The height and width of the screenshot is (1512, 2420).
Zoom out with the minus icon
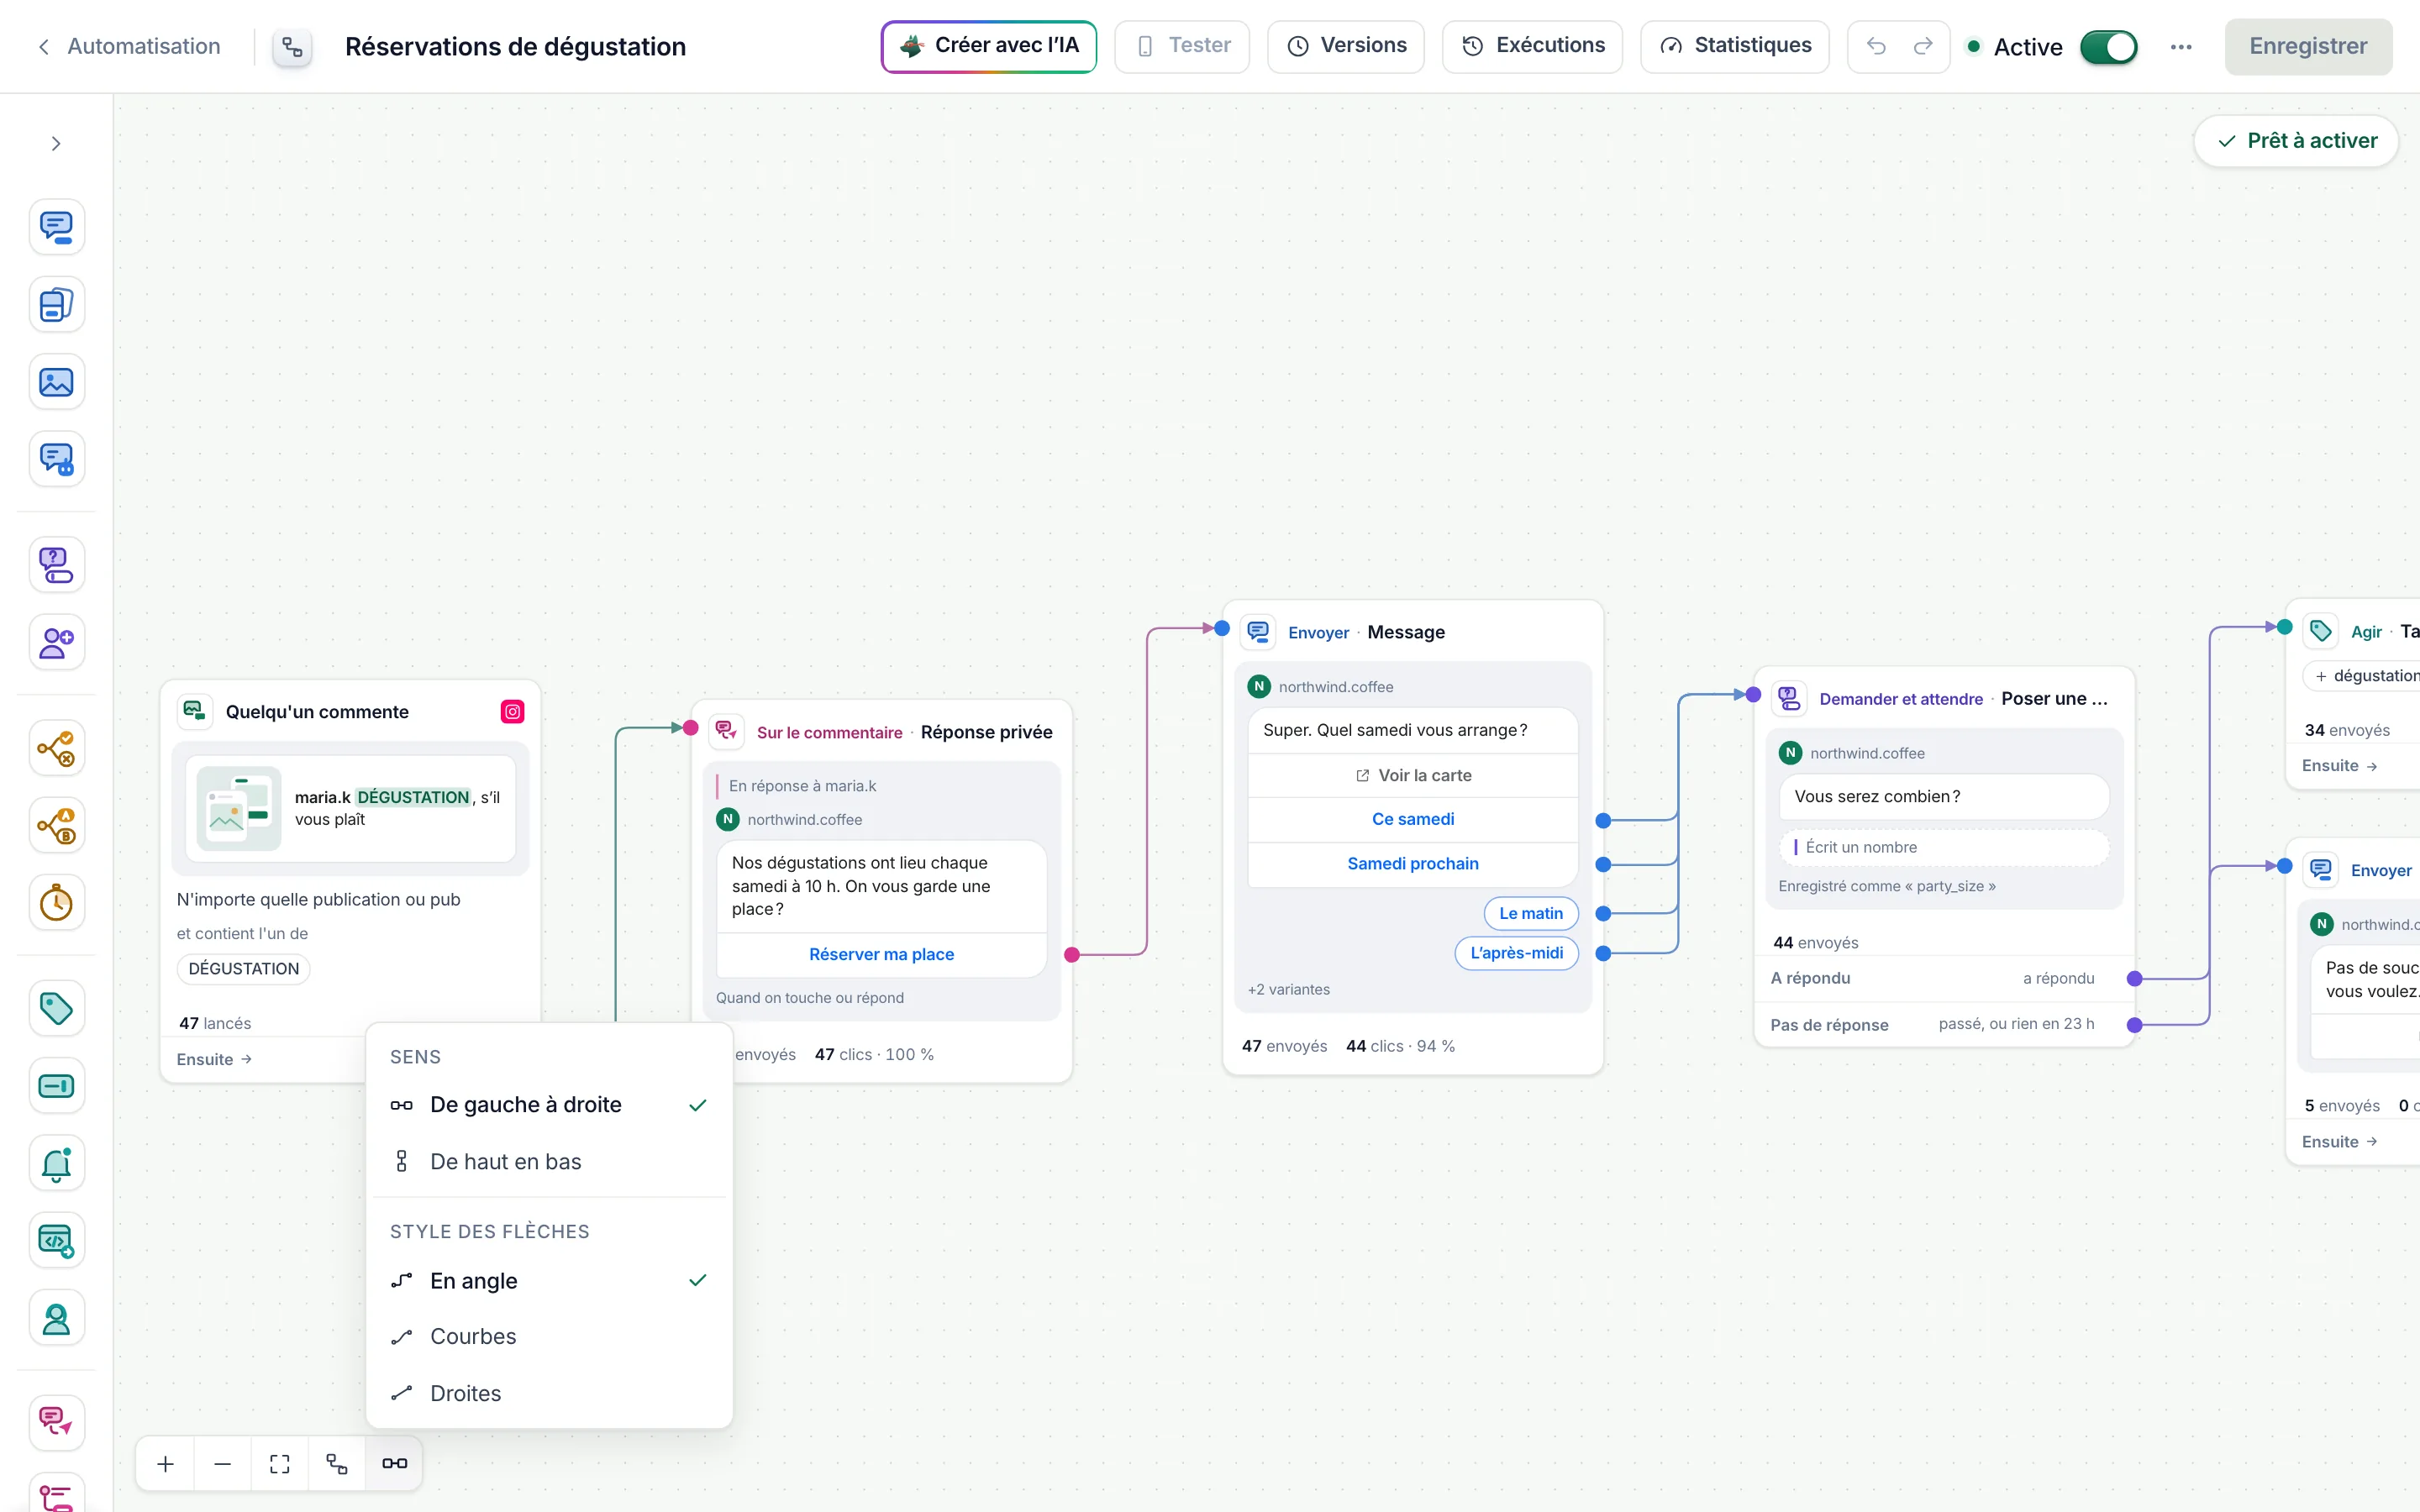[223, 1464]
